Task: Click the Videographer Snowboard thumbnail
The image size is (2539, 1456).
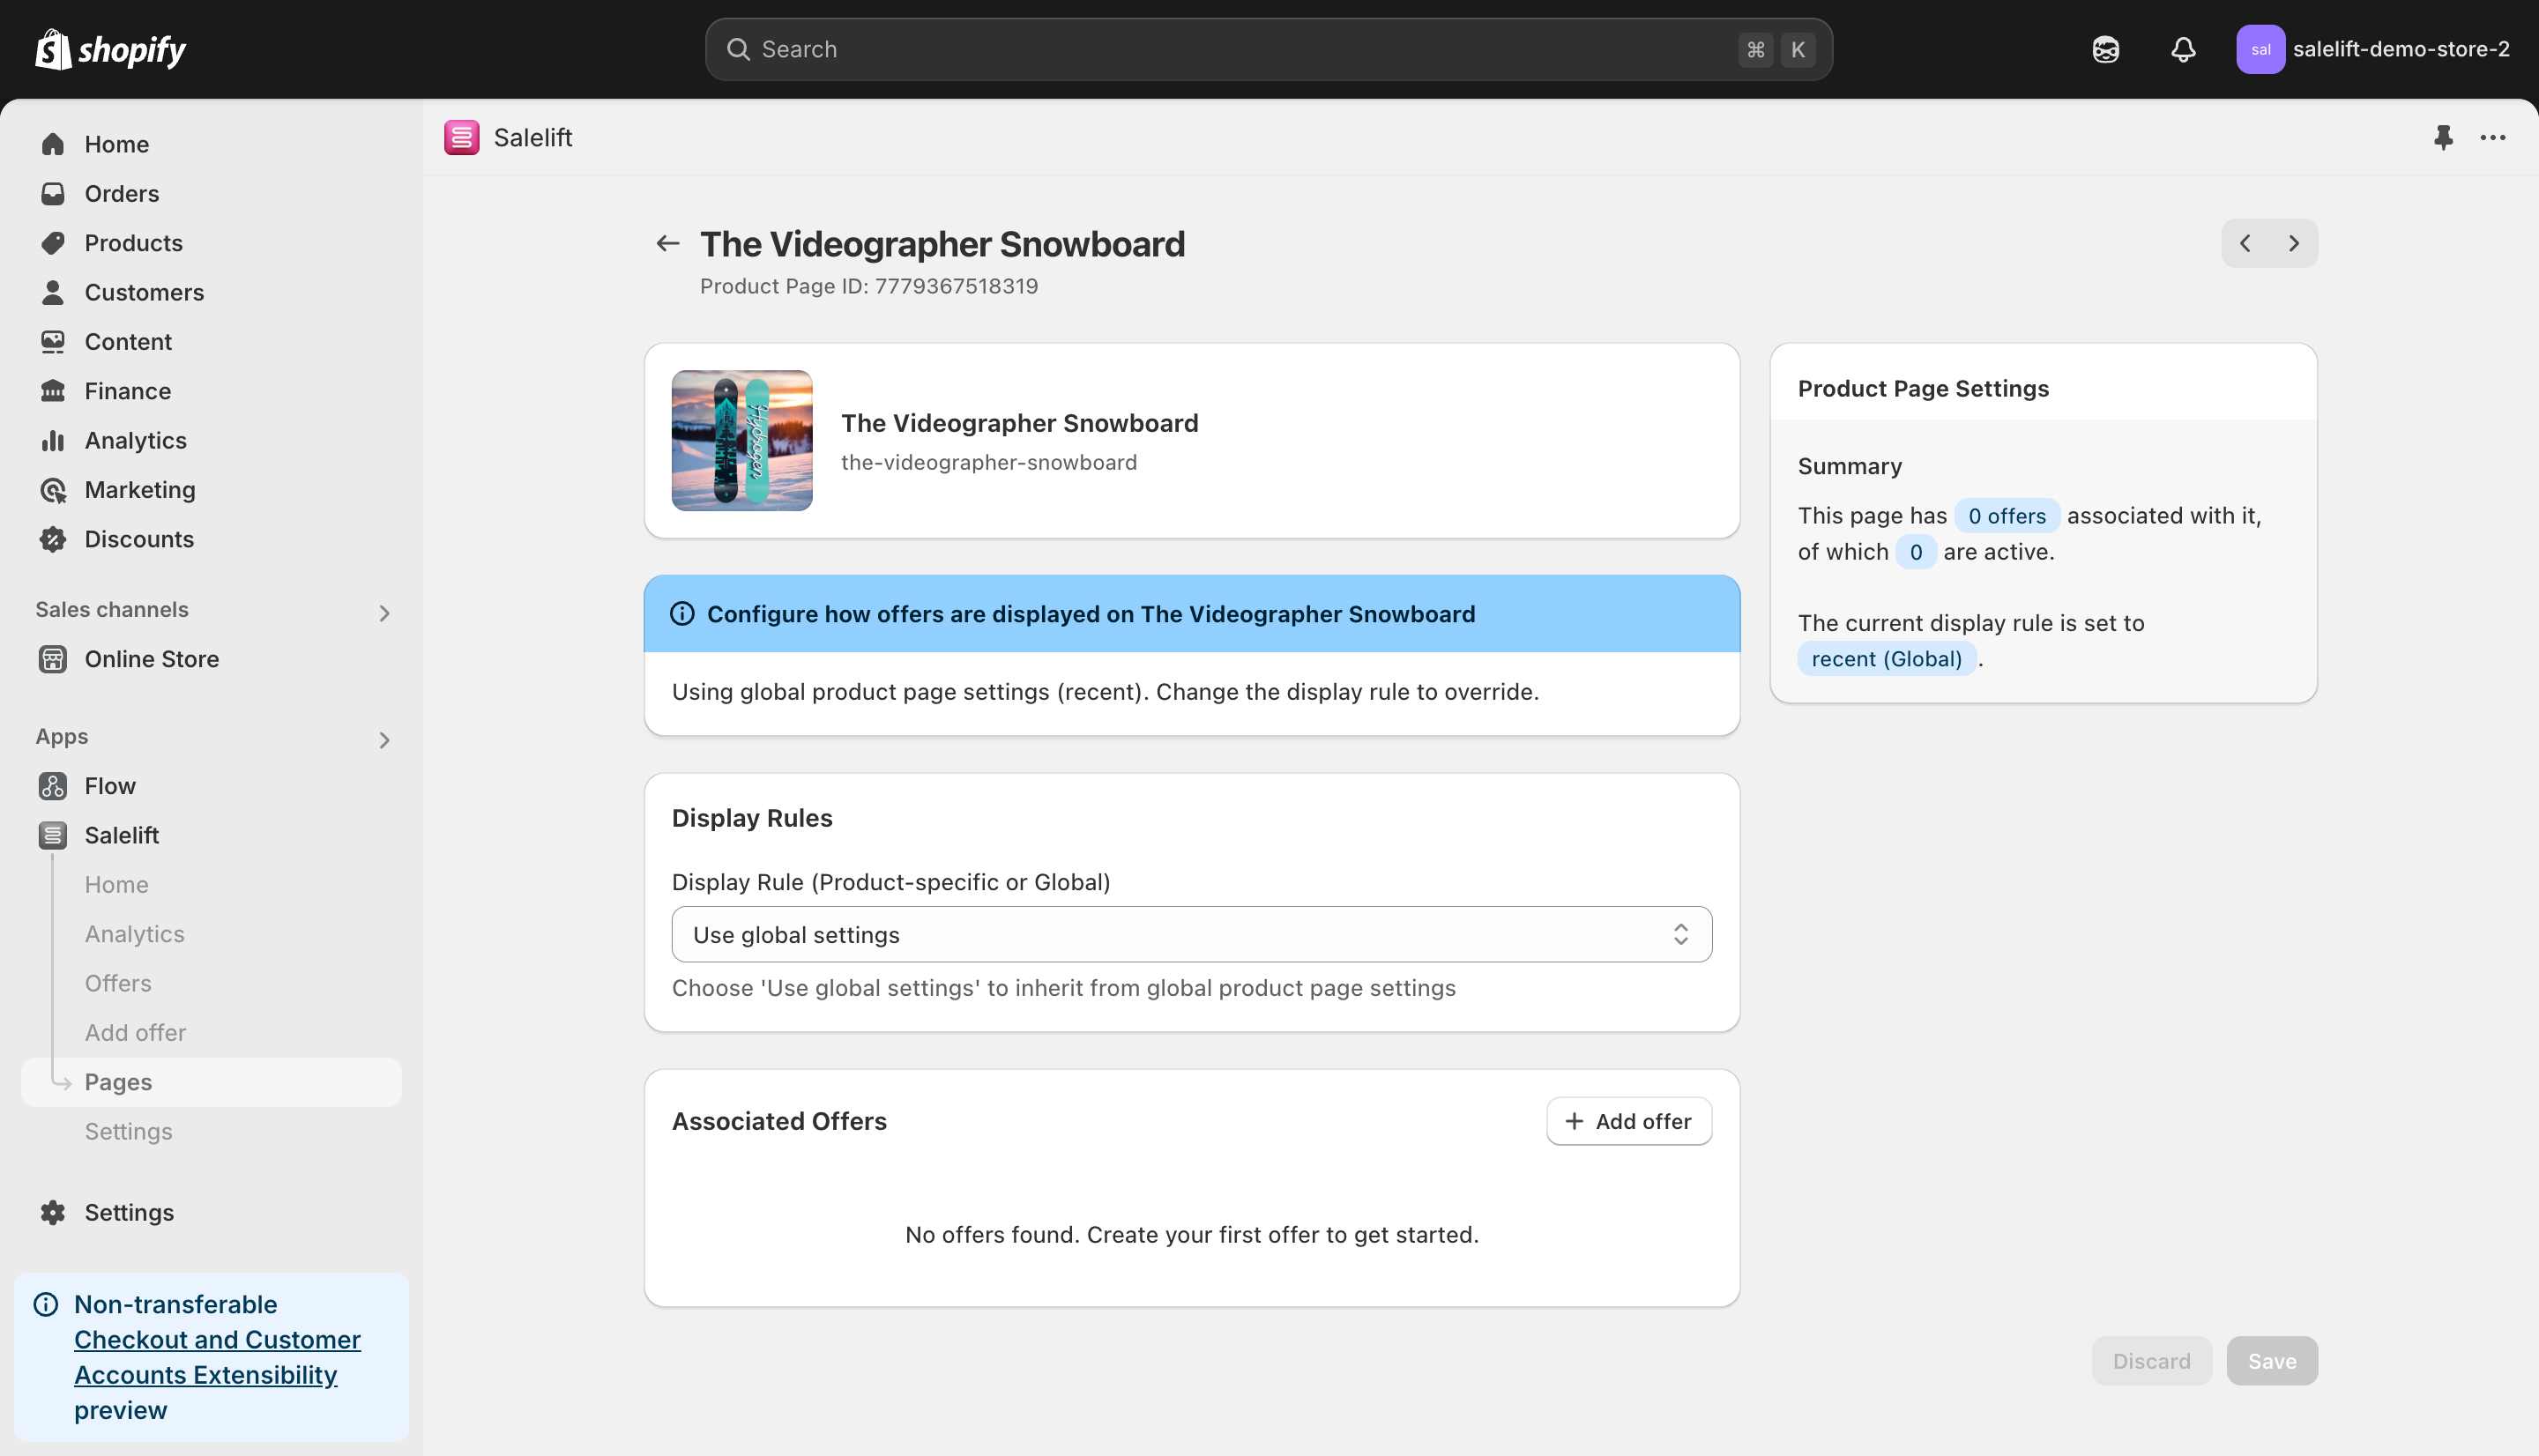Action: click(x=741, y=440)
